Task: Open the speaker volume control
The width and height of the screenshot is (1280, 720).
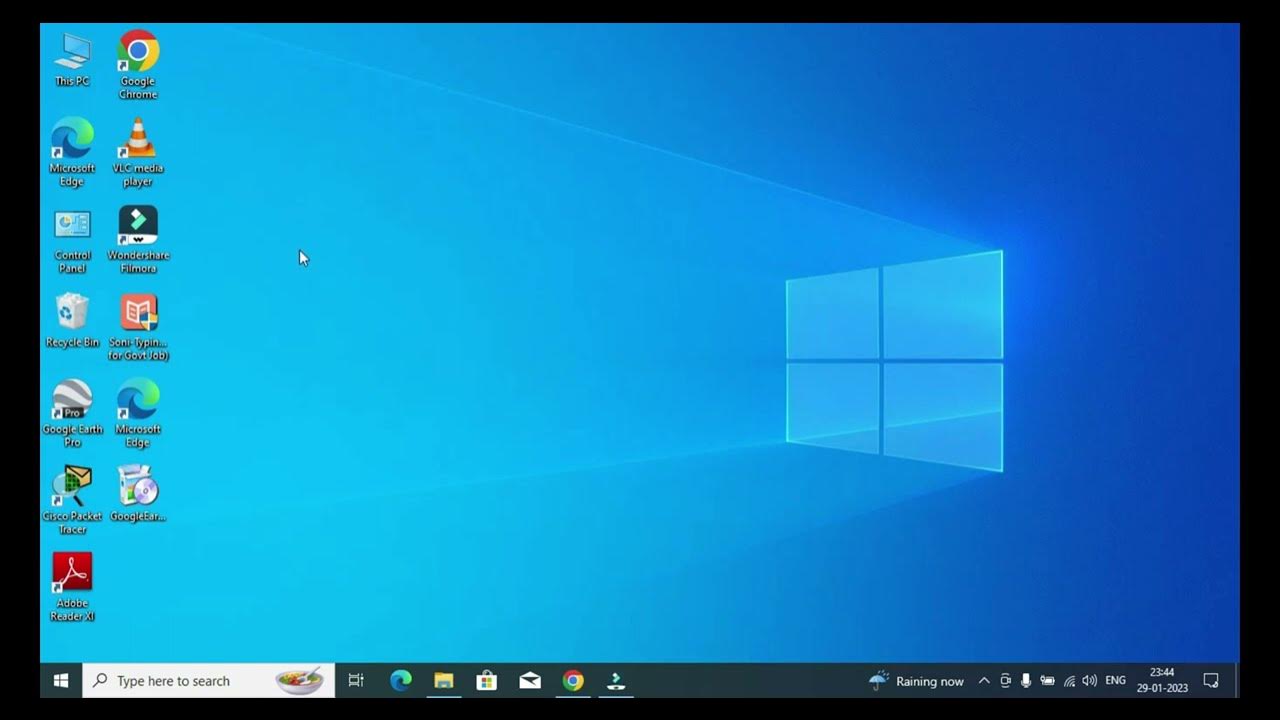Action: click(1090, 681)
